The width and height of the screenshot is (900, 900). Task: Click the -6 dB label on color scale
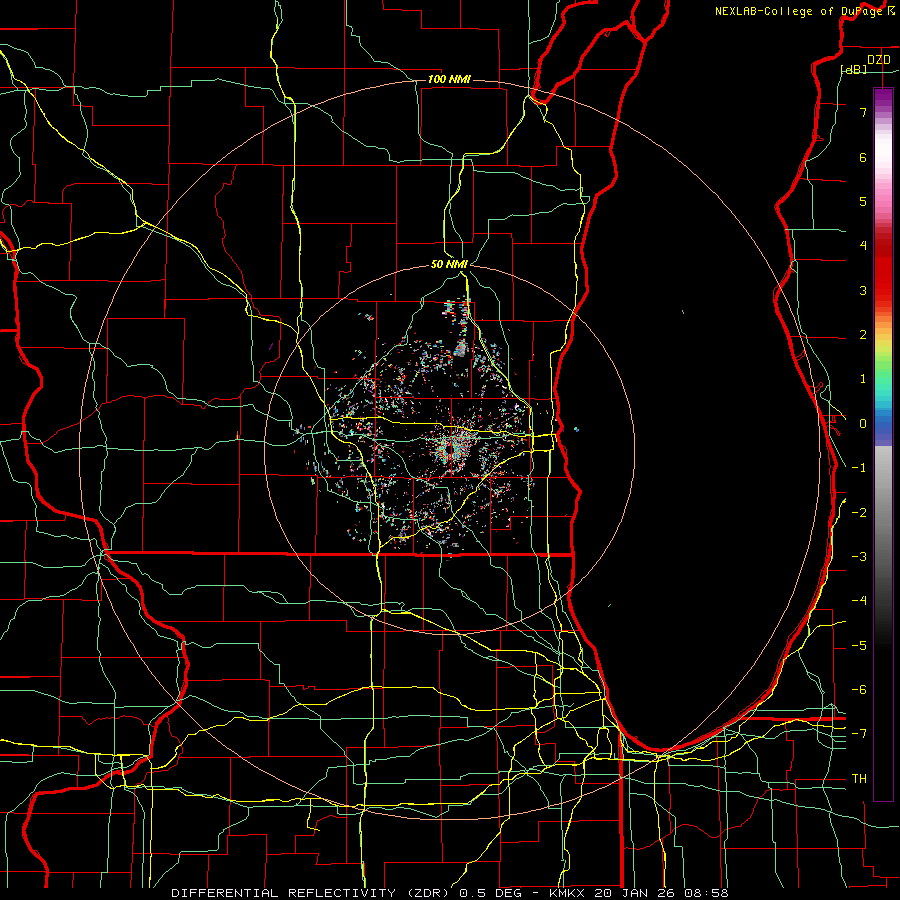(x=859, y=690)
